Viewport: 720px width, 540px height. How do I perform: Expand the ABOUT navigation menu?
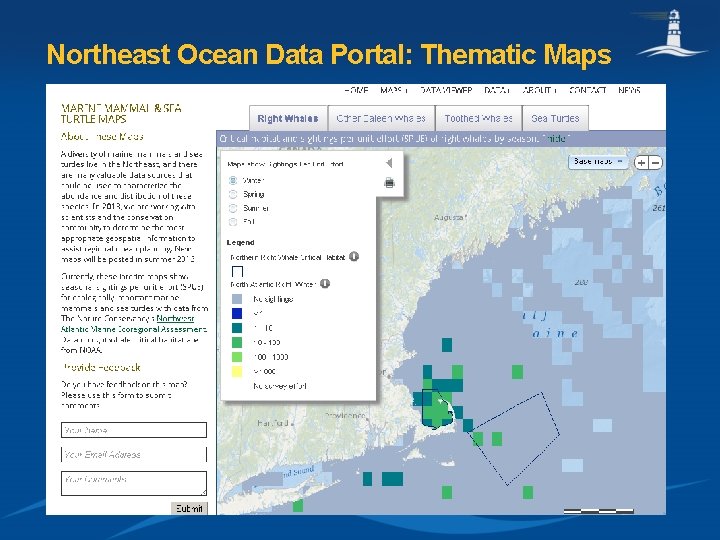click(x=540, y=90)
